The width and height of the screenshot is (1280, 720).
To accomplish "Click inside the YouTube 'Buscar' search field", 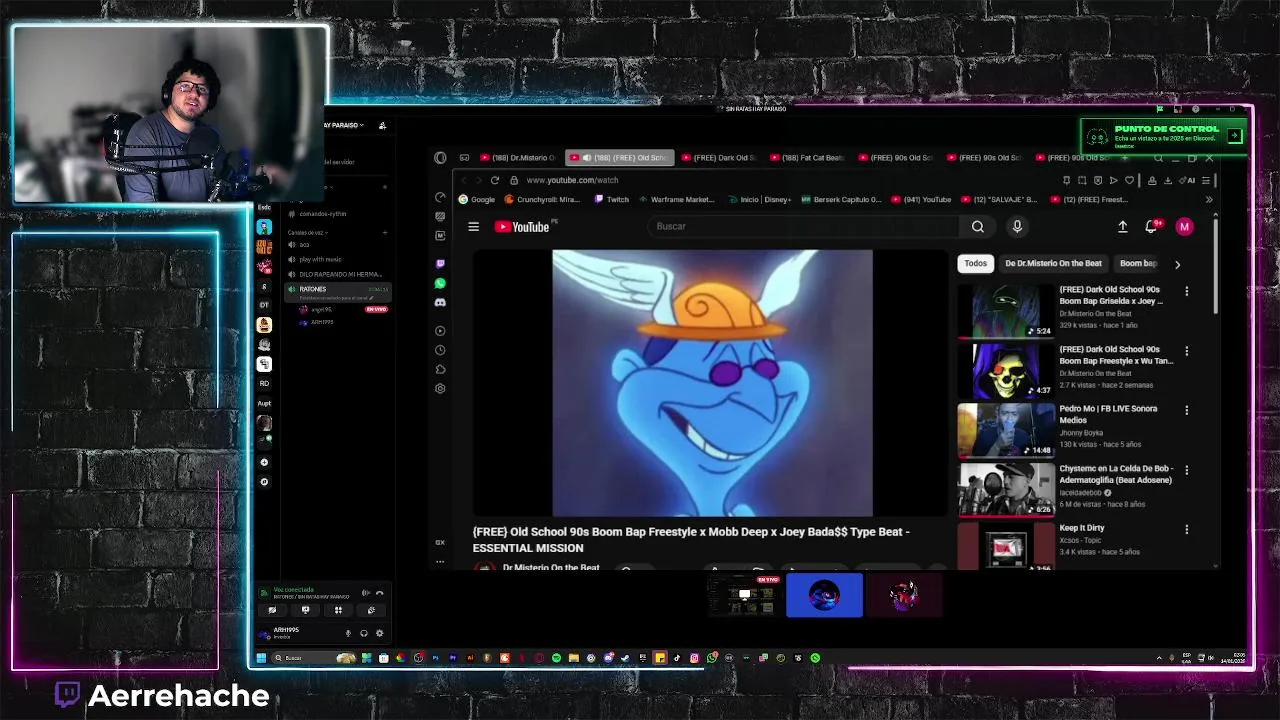I will pyautogui.click(x=805, y=227).
